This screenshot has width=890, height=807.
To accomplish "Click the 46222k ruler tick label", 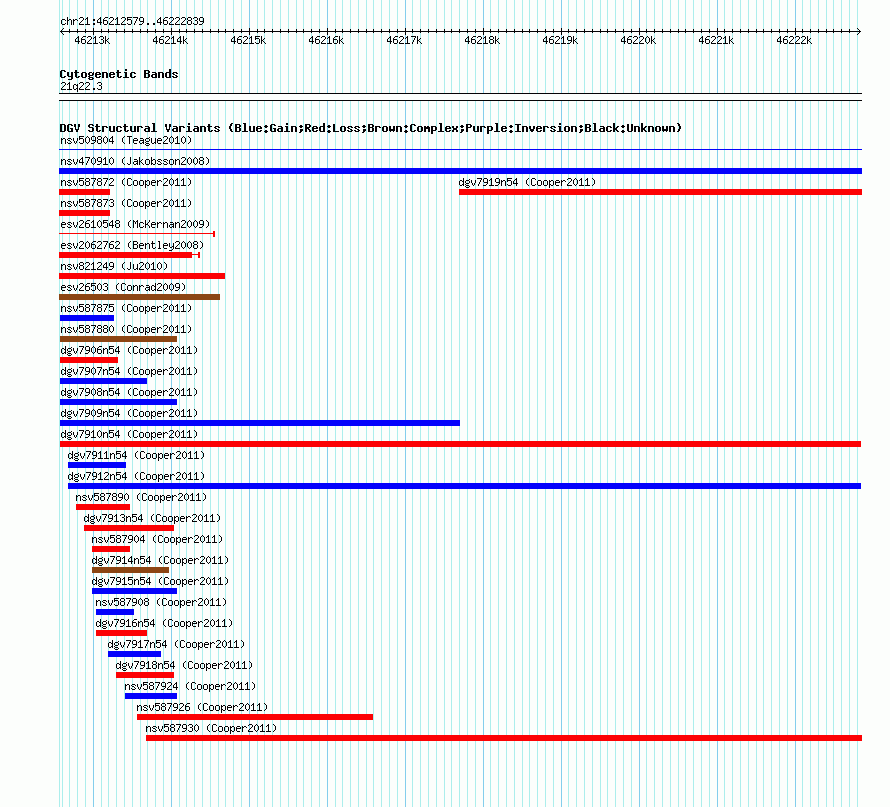I will click(x=794, y=40).
